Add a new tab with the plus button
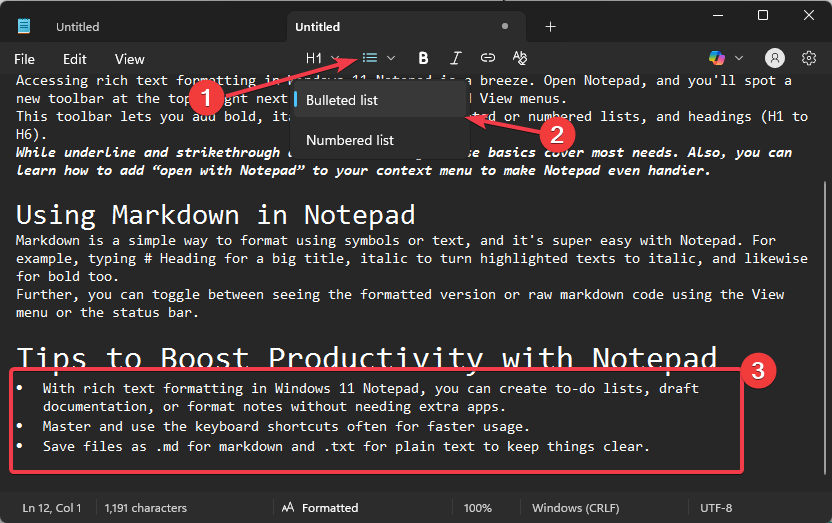This screenshot has height=523, width=832. tap(550, 27)
